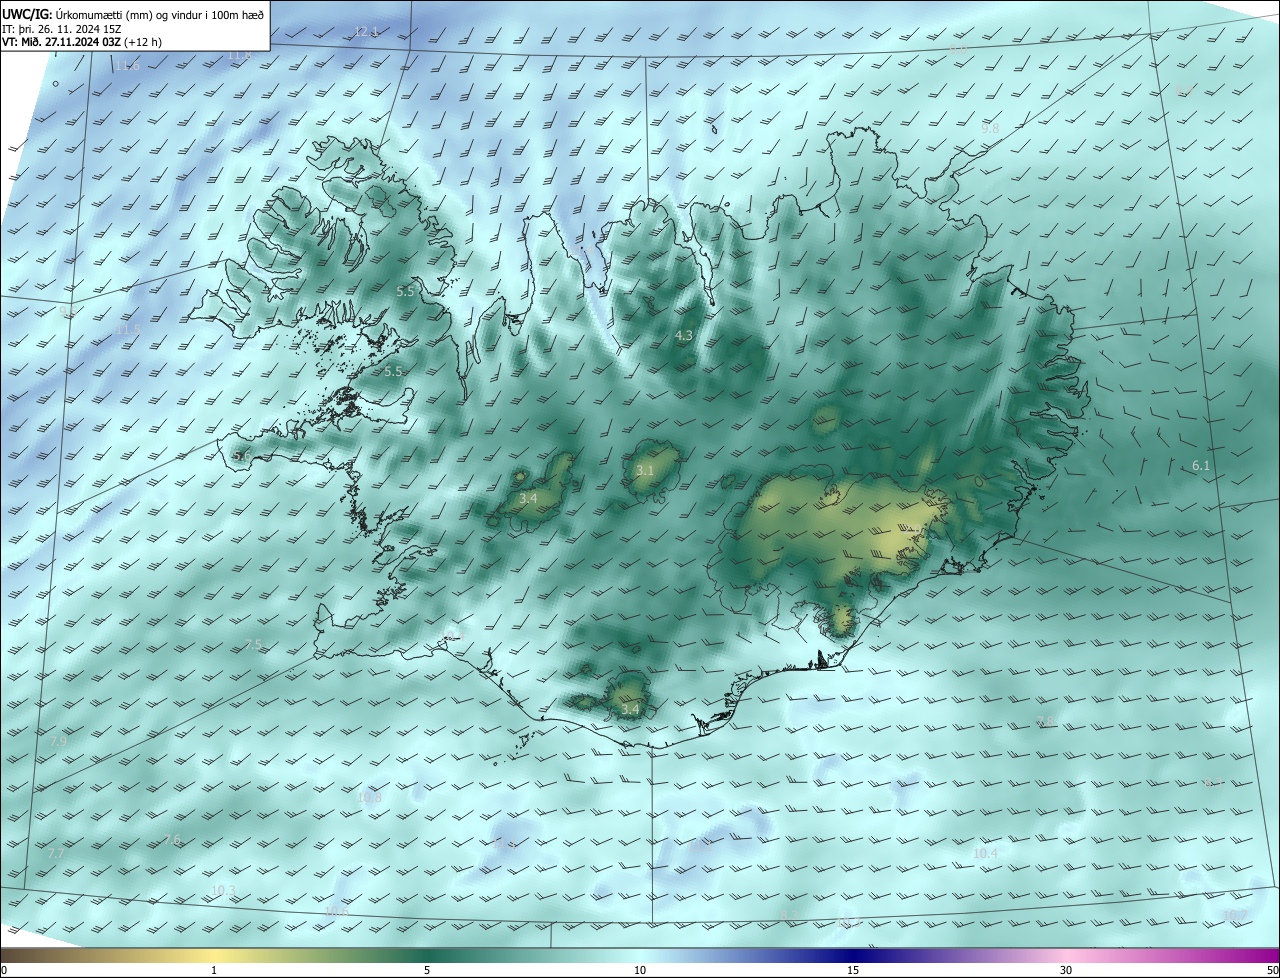Click the 7.6 value label
Screen dimensions: 1280x978
pos(173,840)
